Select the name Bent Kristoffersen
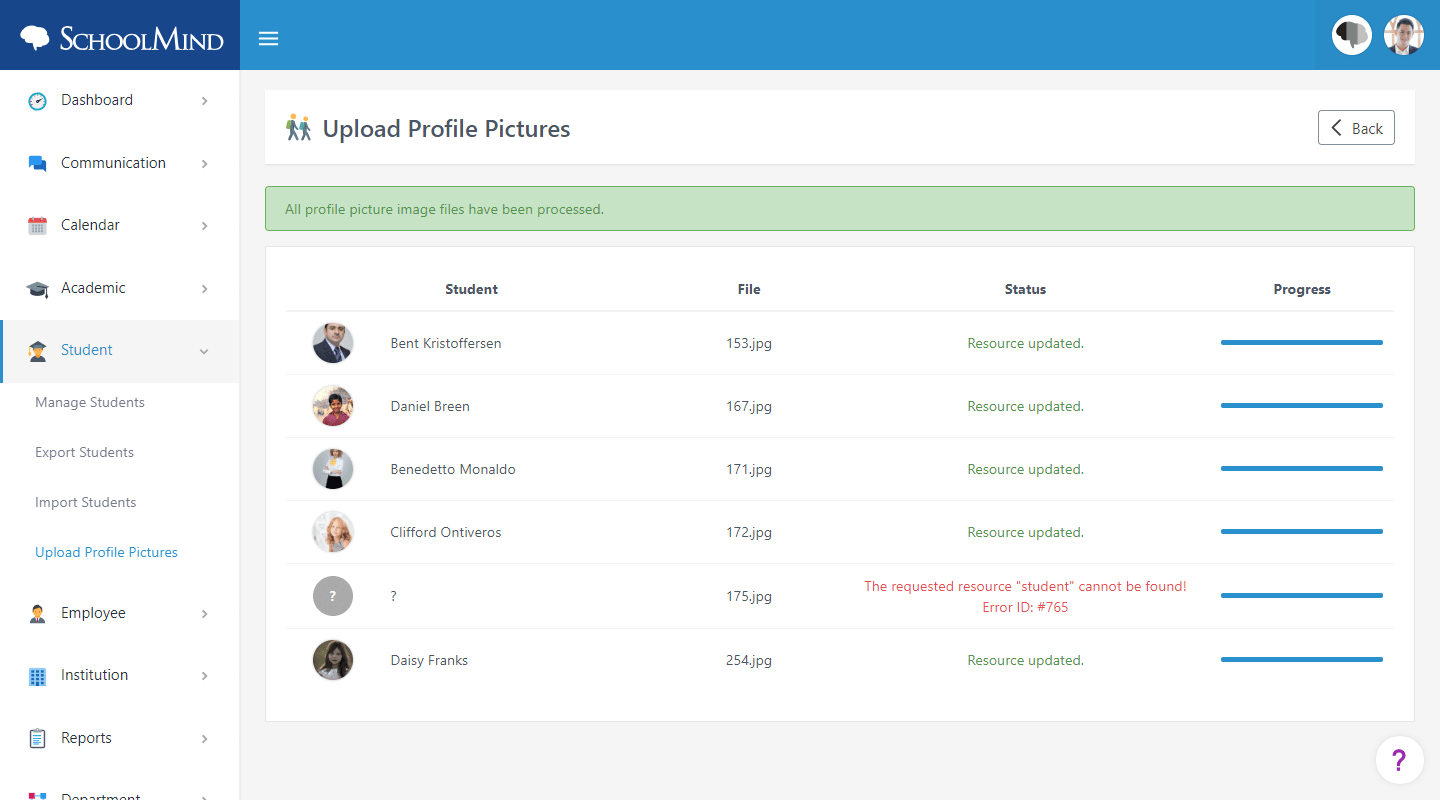The image size is (1440, 800). (x=446, y=343)
